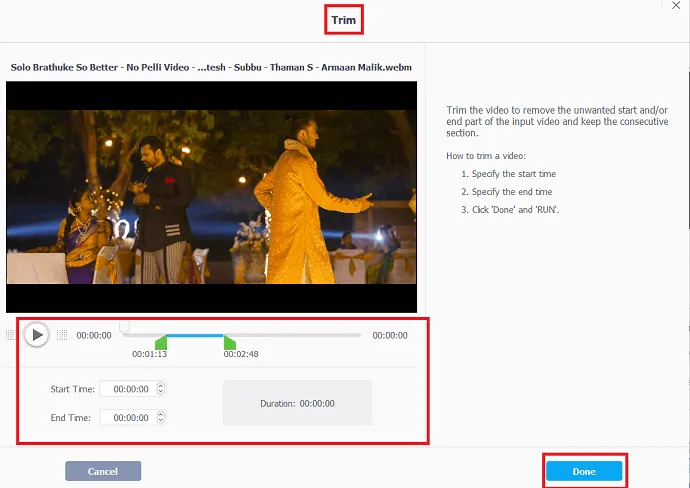Confirm the trim with the Done button
This screenshot has width=690, height=488.
pyautogui.click(x=584, y=471)
